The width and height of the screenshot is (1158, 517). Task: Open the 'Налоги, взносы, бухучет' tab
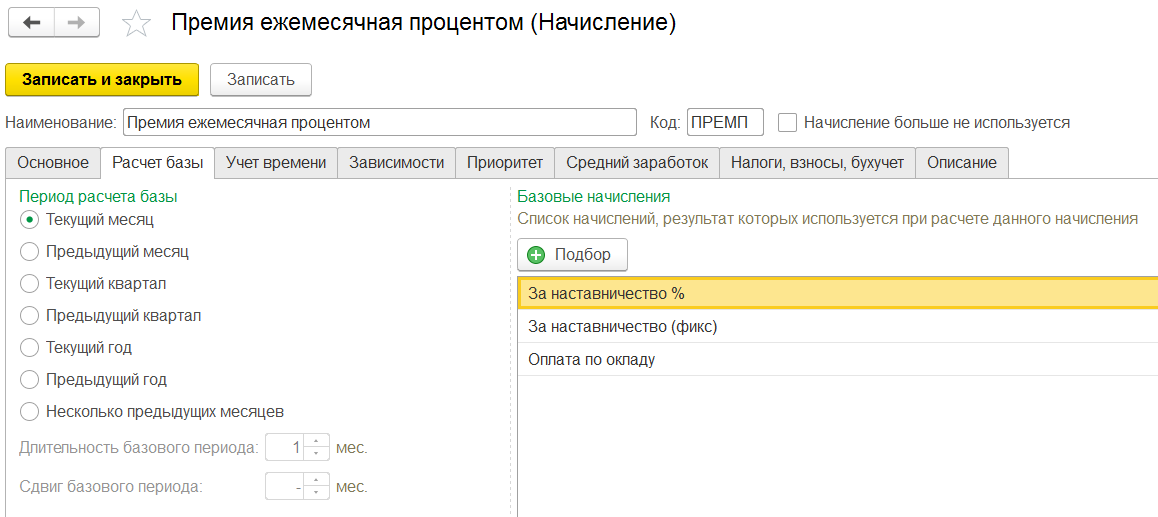(x=817, y=162)
